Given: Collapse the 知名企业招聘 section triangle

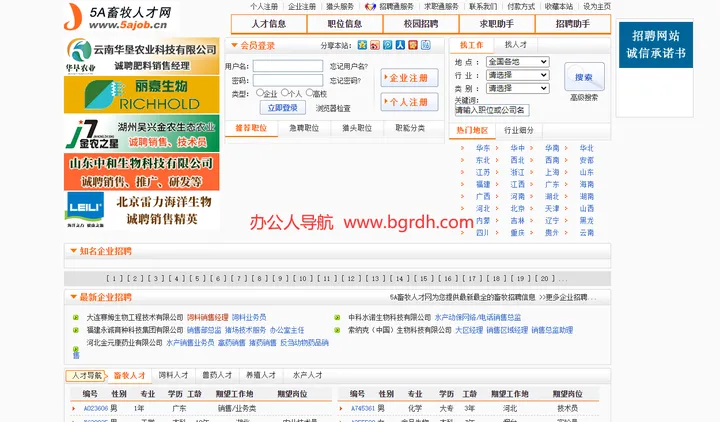Looking at the screenshot, I should coord(73,251).
